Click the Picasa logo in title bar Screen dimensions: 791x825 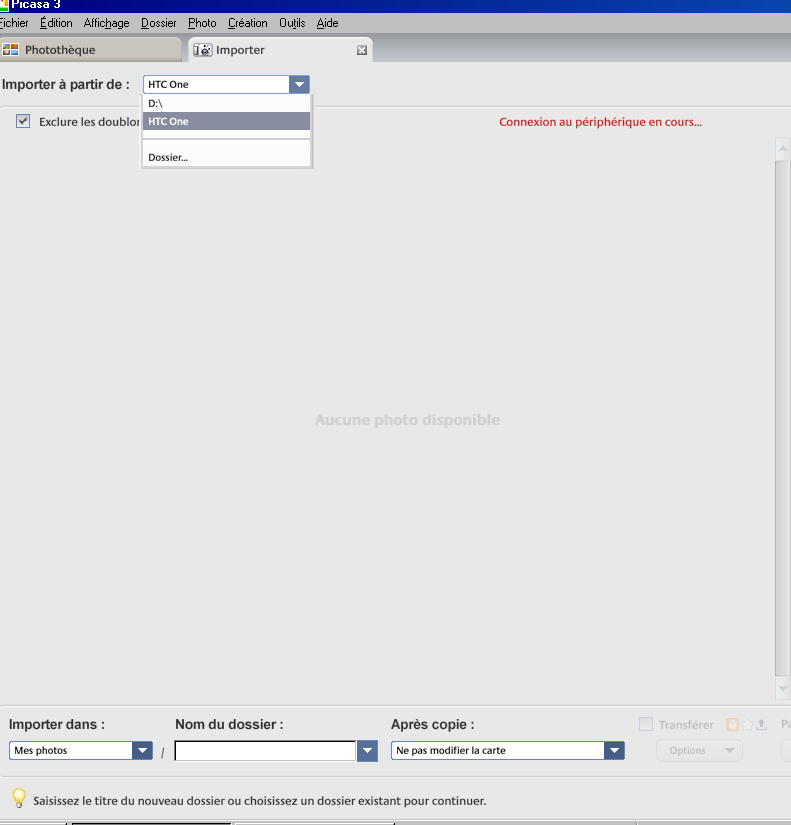tap(4, 4)
